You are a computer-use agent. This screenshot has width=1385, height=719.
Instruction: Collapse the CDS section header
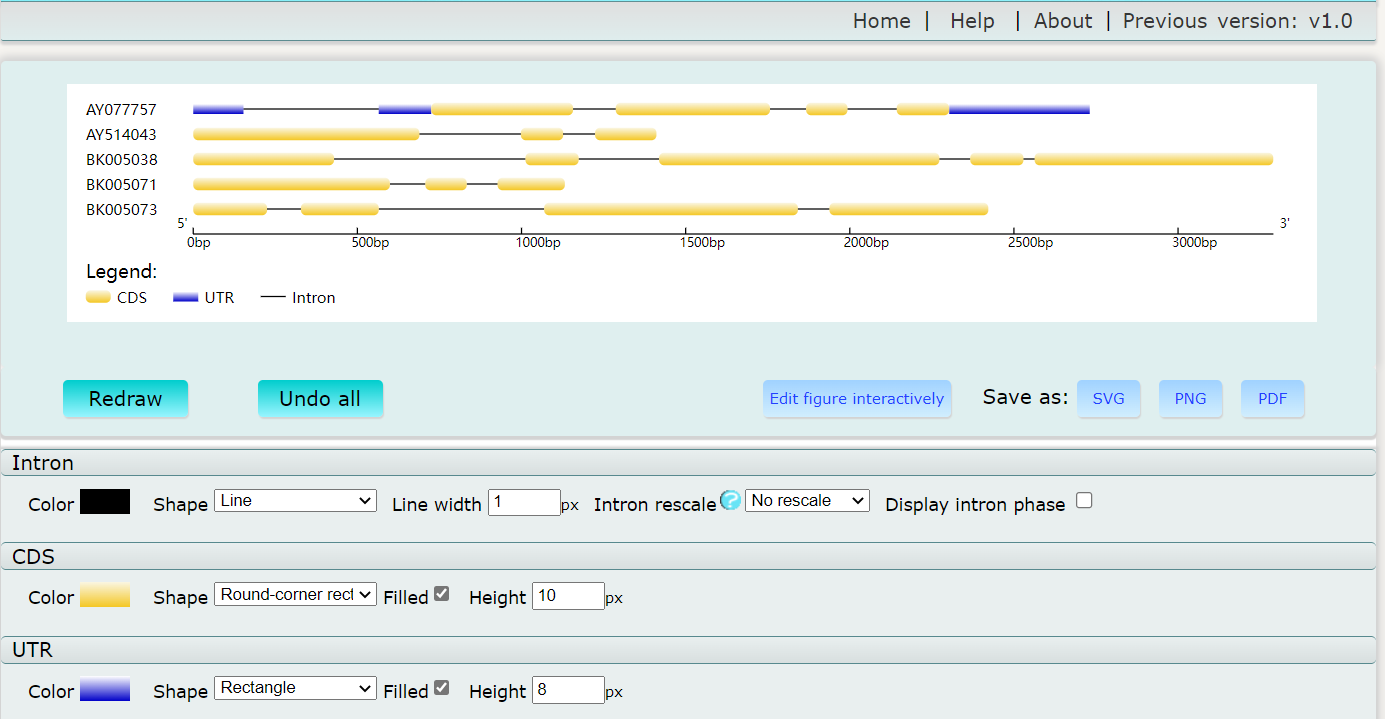(x=688, y=556)
